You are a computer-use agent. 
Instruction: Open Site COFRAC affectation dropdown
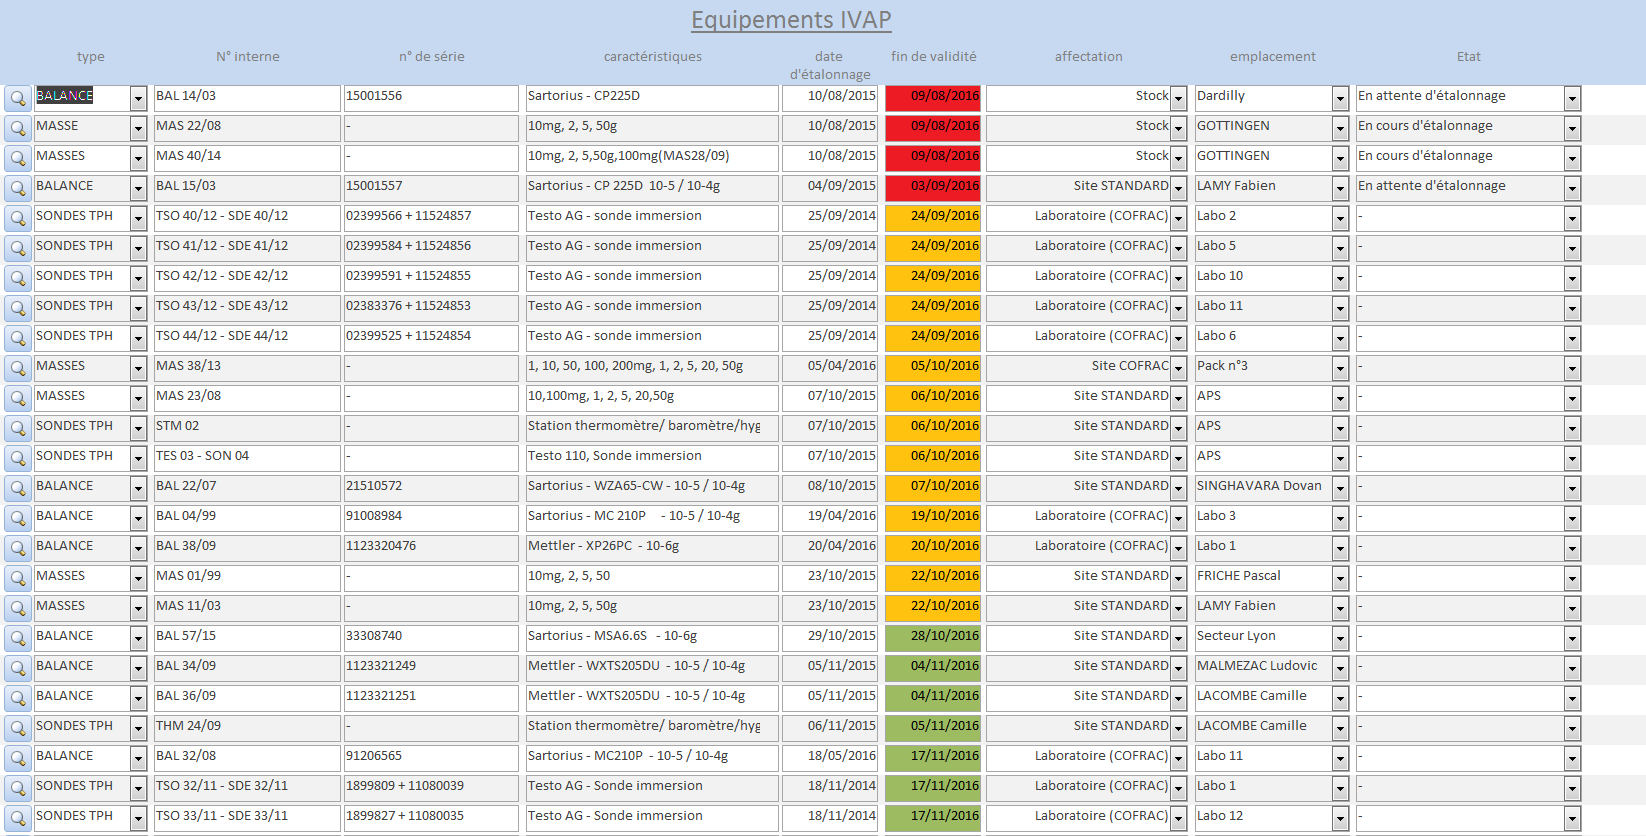click(1178, 368)
